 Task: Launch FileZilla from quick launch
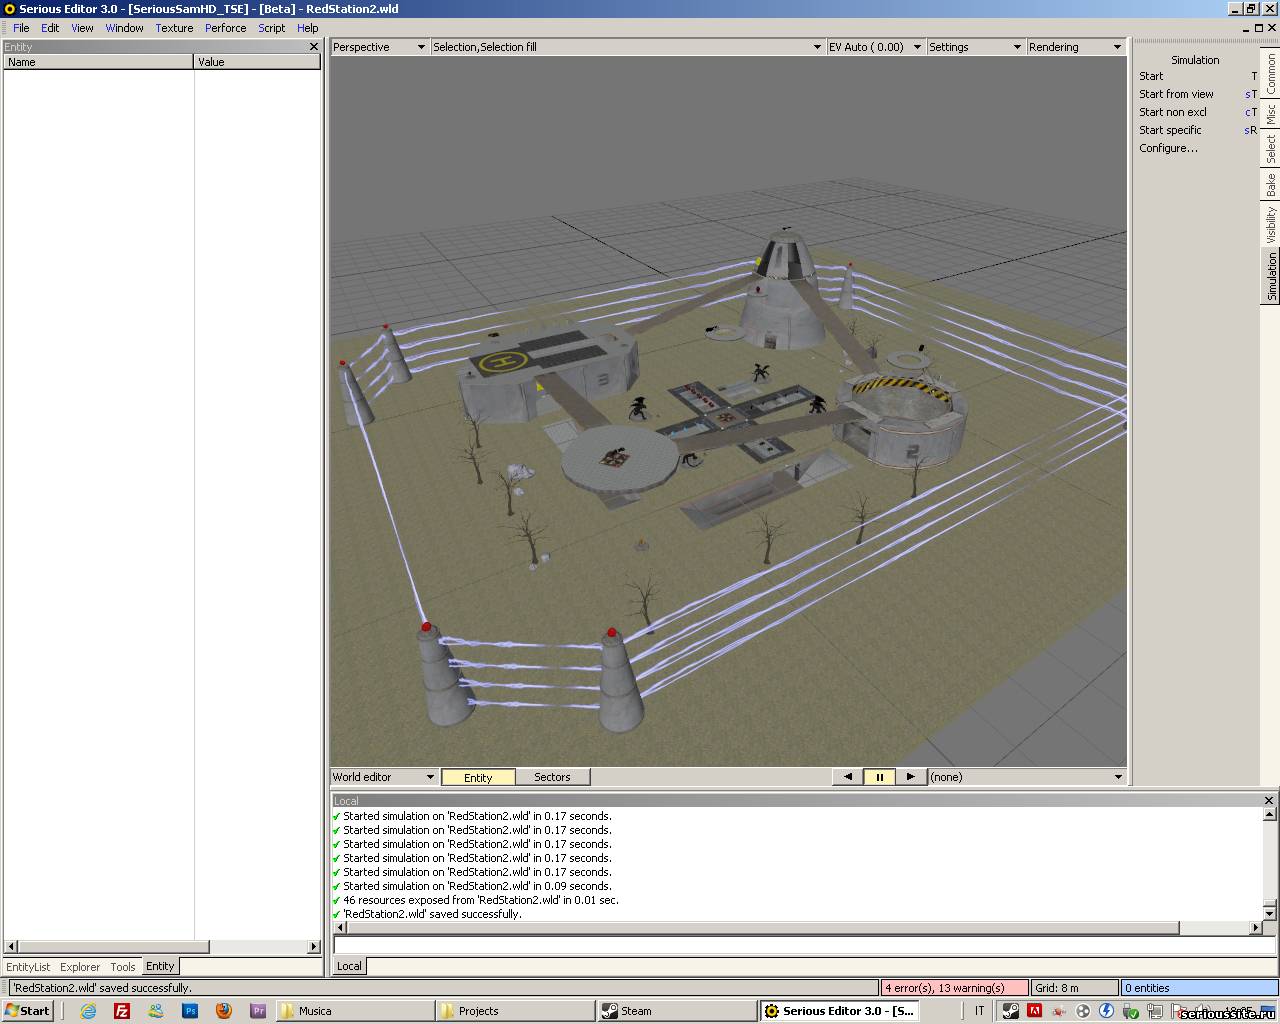pos(122,1011)
